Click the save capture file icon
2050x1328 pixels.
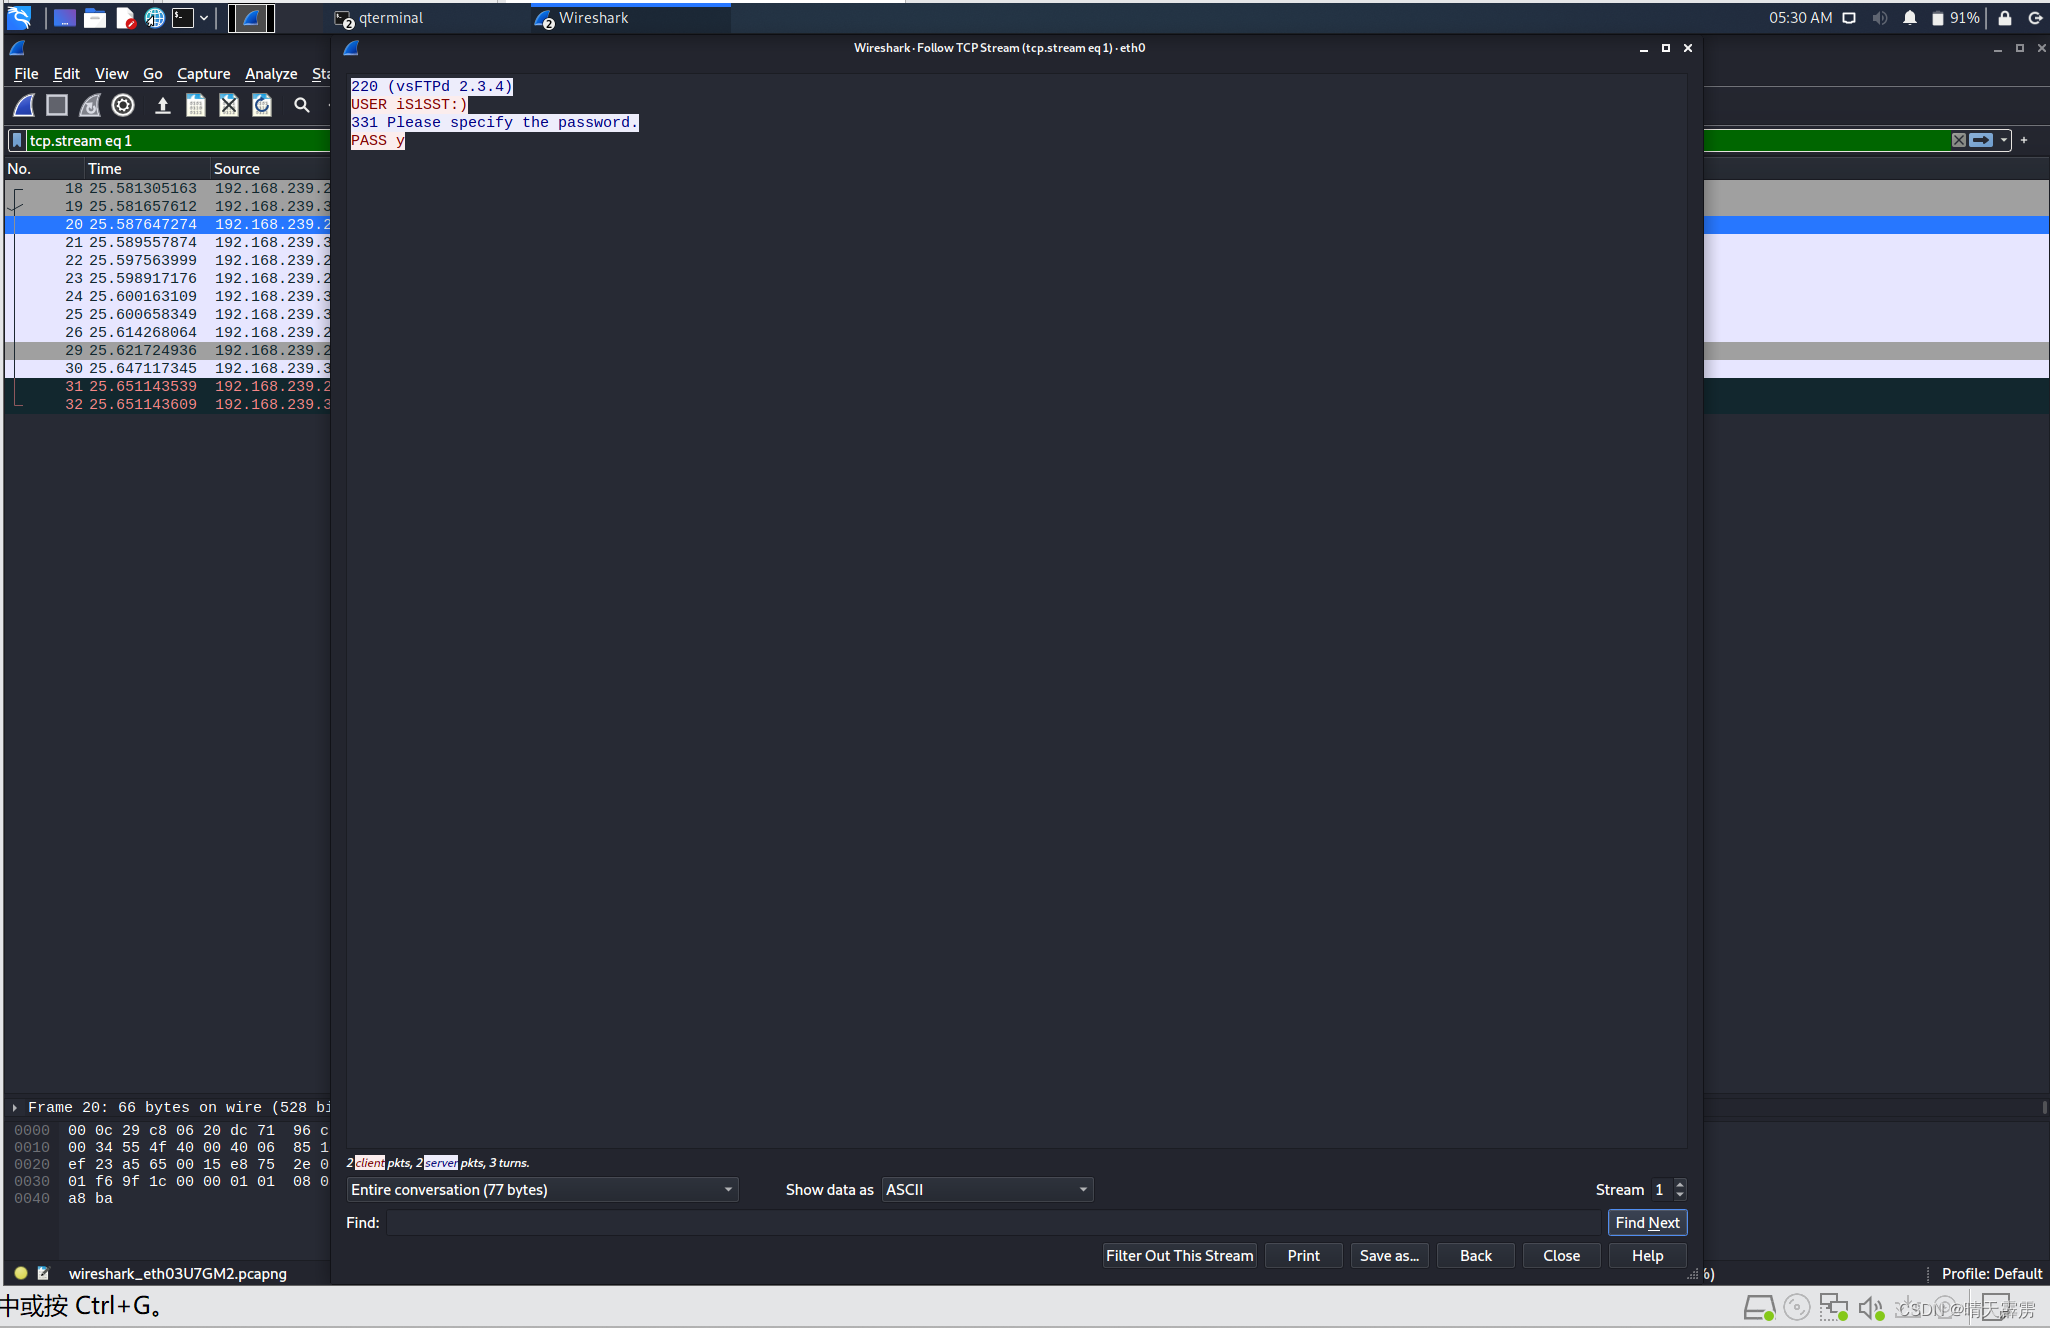196,105
